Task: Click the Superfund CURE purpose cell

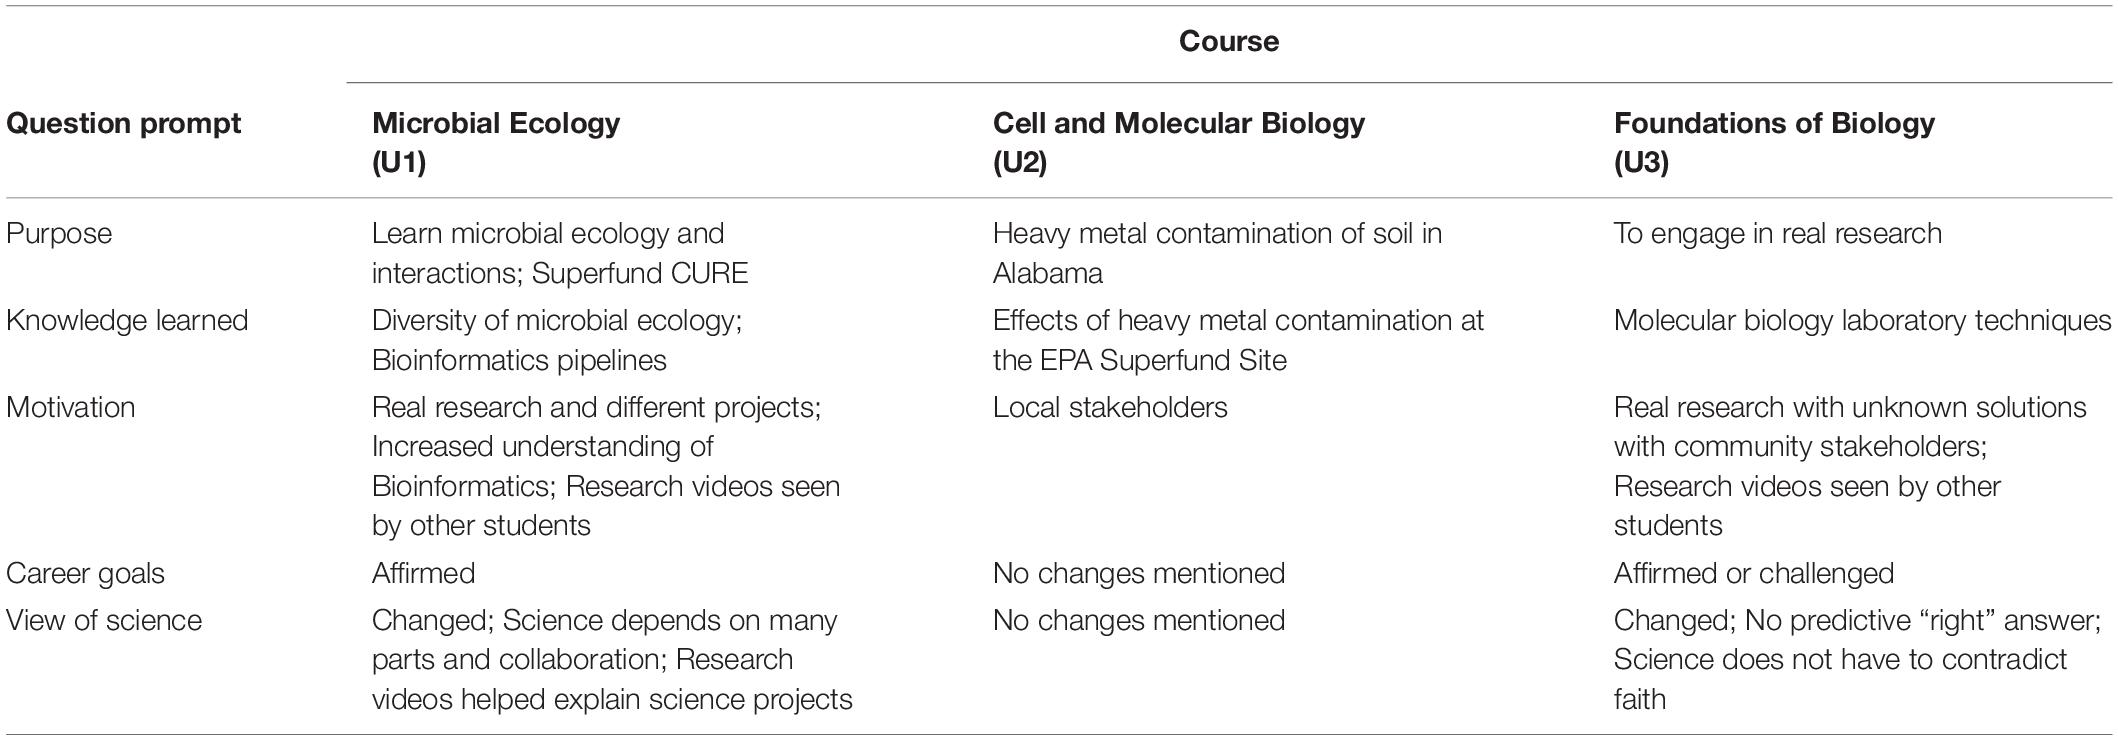Action: [560, 253]
